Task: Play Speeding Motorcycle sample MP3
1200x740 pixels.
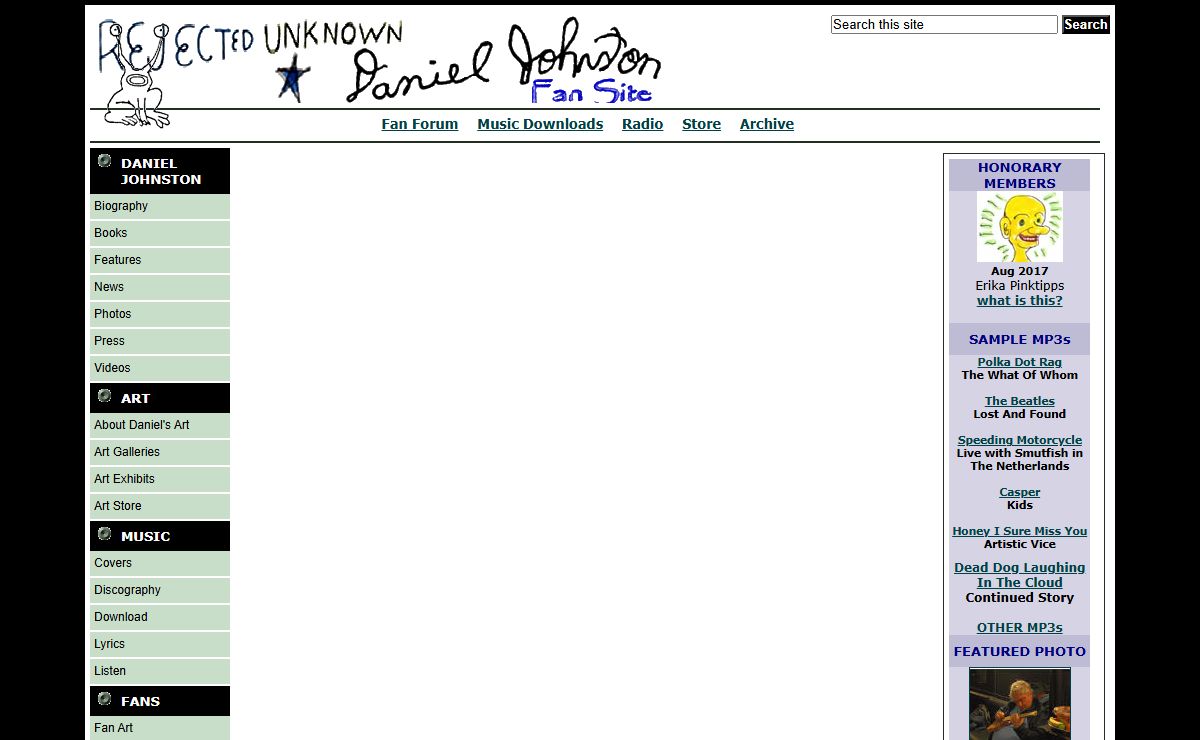Action: (1020, 440)
